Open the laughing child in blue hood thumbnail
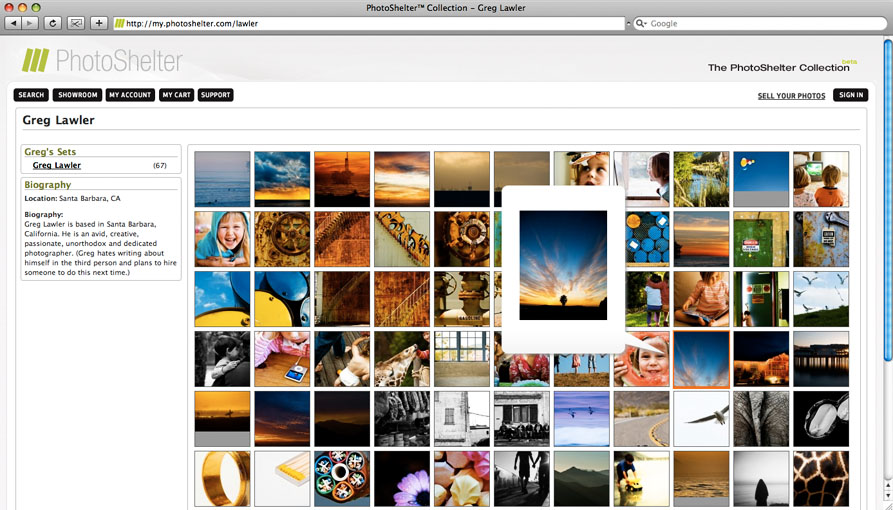The image size is (893, 510). [222, 239]
